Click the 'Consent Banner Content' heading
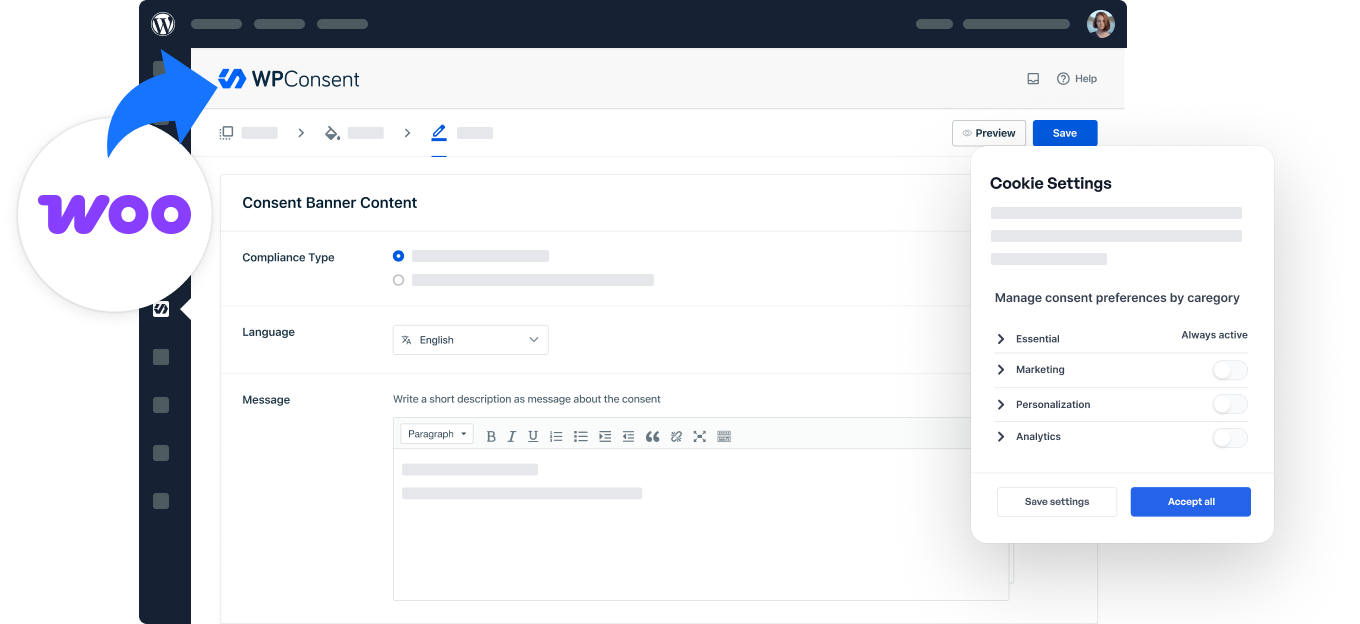The height and width of the screenshot is (624, 1360). 330,203
